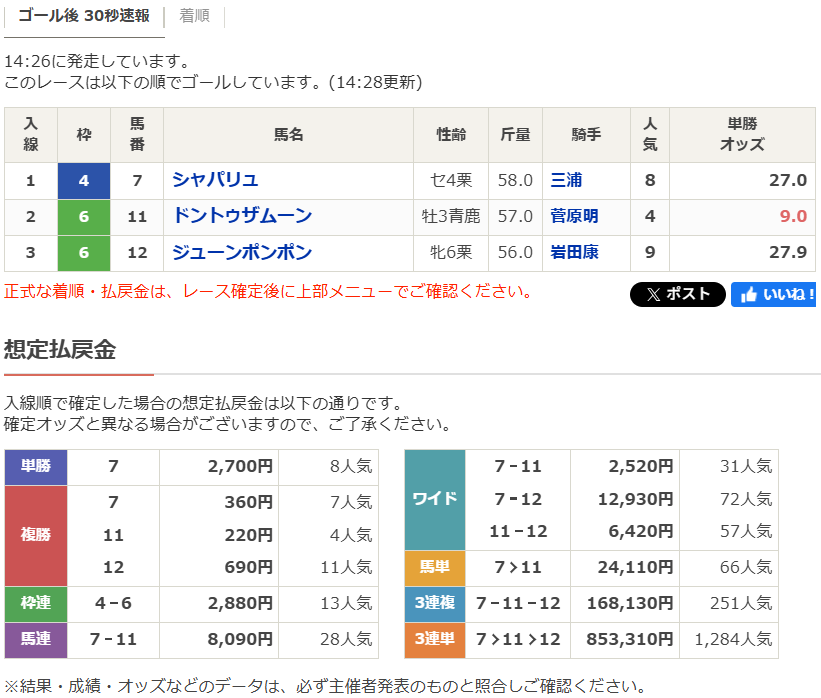The width and height of the screenshot is (821, 698).
Task: Click the 枠連 payout label
Action: click(x=34, y=605)
